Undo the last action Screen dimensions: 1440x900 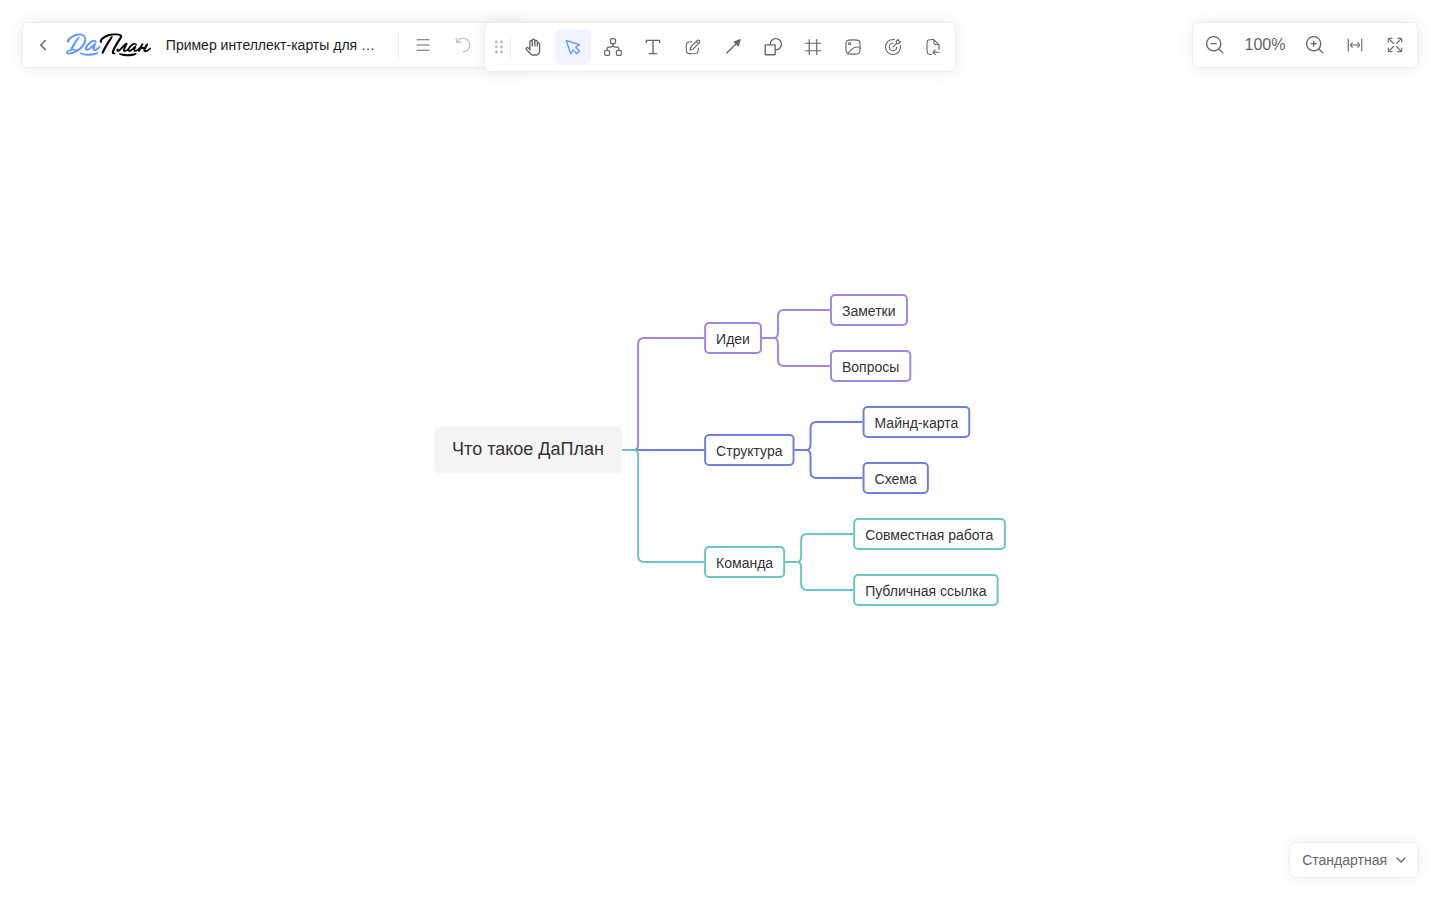[x=463, y=45]
